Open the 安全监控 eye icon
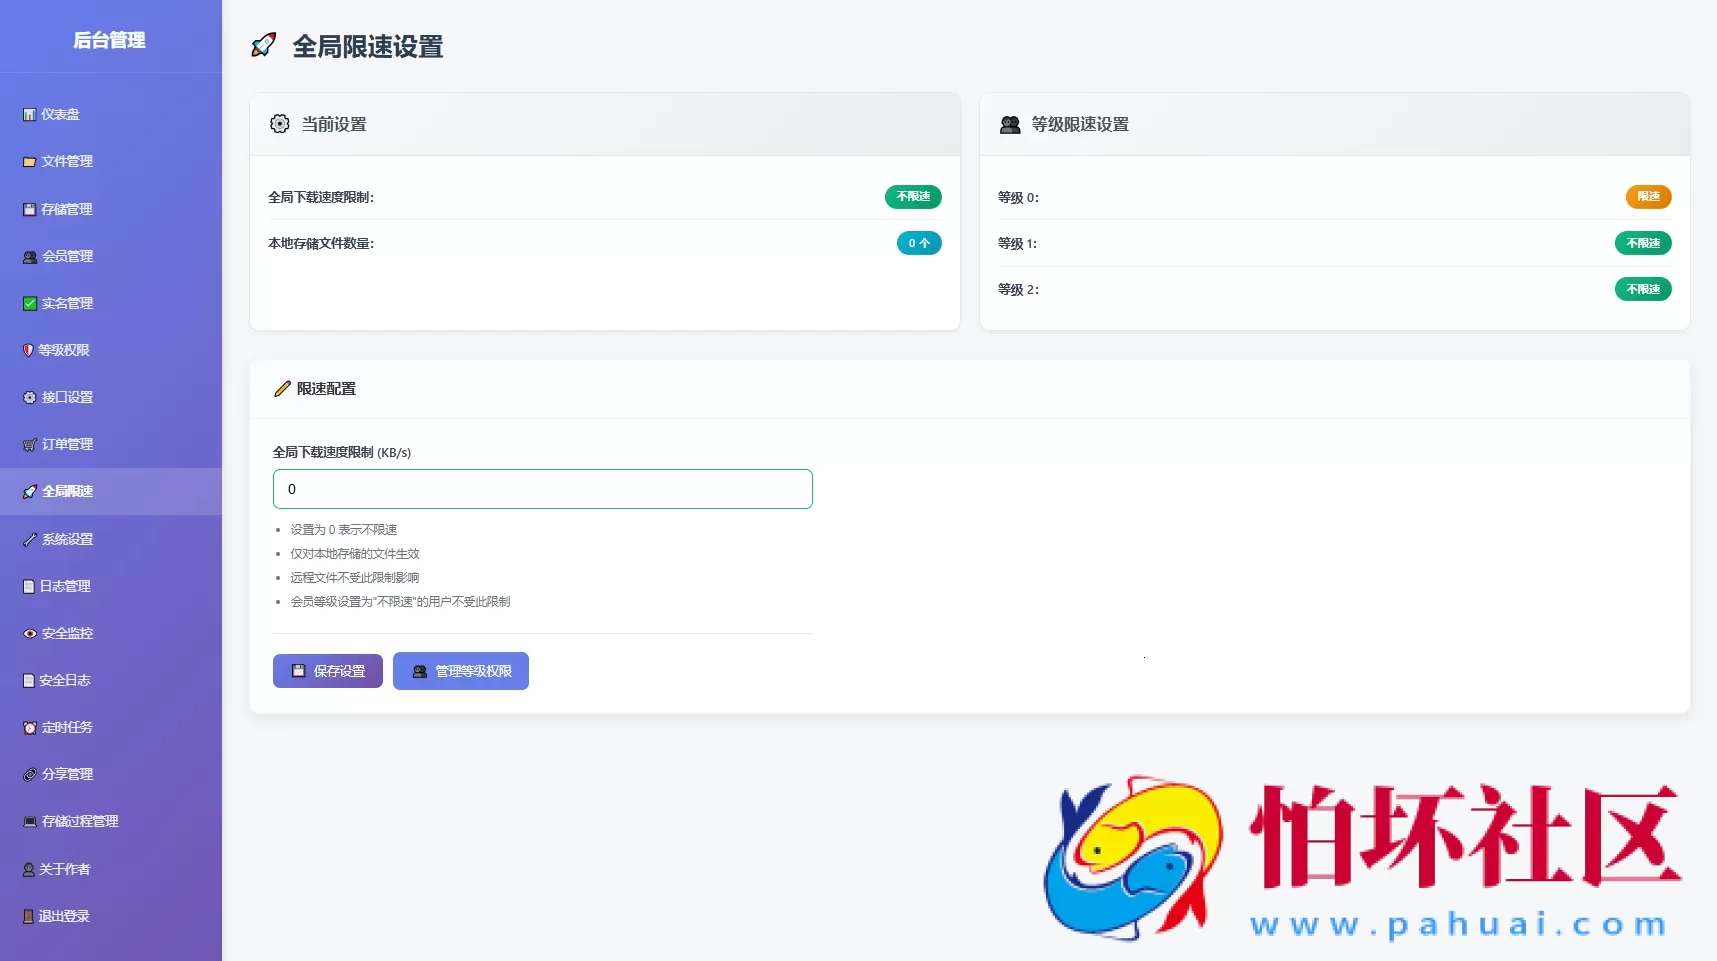Image resolution: width=1717 pixels, height=961 pixels. click(29, 633)
